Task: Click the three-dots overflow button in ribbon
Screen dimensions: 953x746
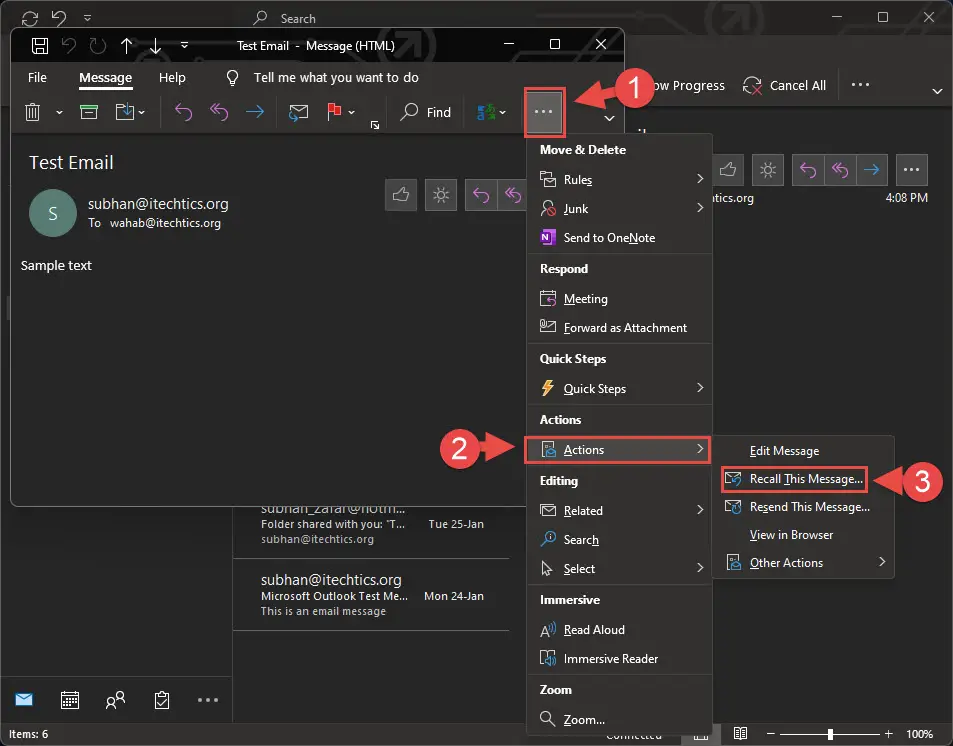Action: (x=543, y=112)
